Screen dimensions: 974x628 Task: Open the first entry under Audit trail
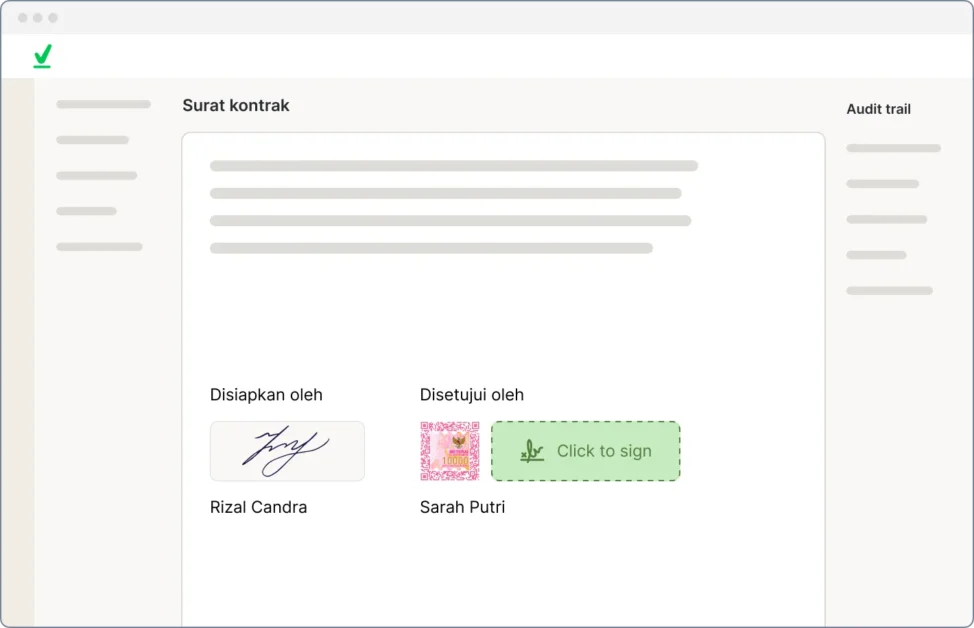893,148
